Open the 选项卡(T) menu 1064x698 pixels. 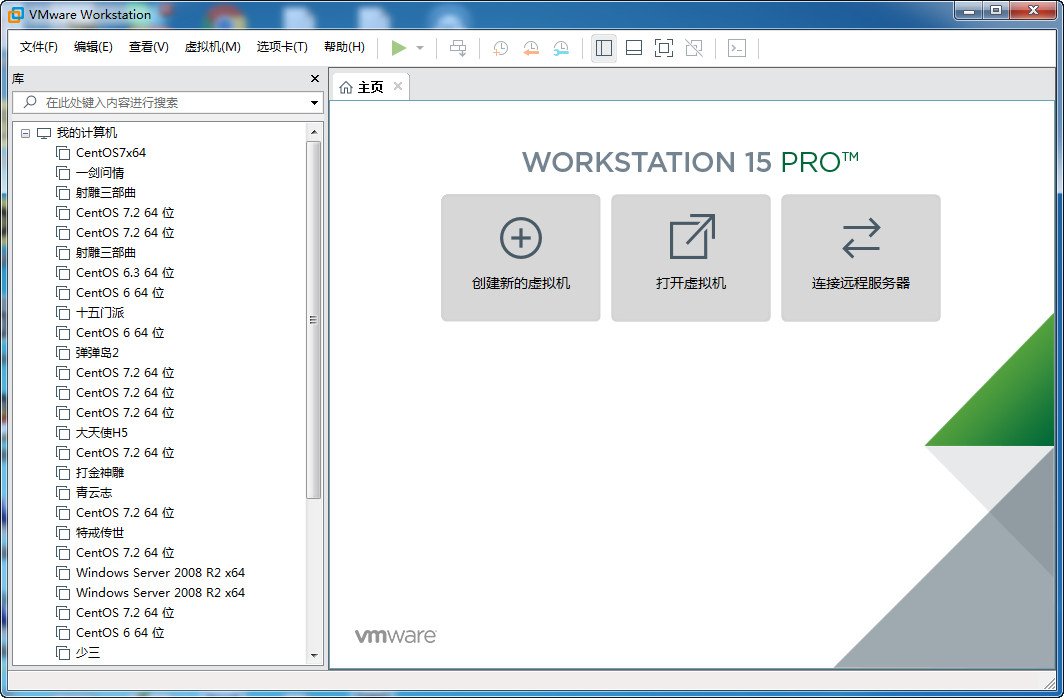coord(282,47)
